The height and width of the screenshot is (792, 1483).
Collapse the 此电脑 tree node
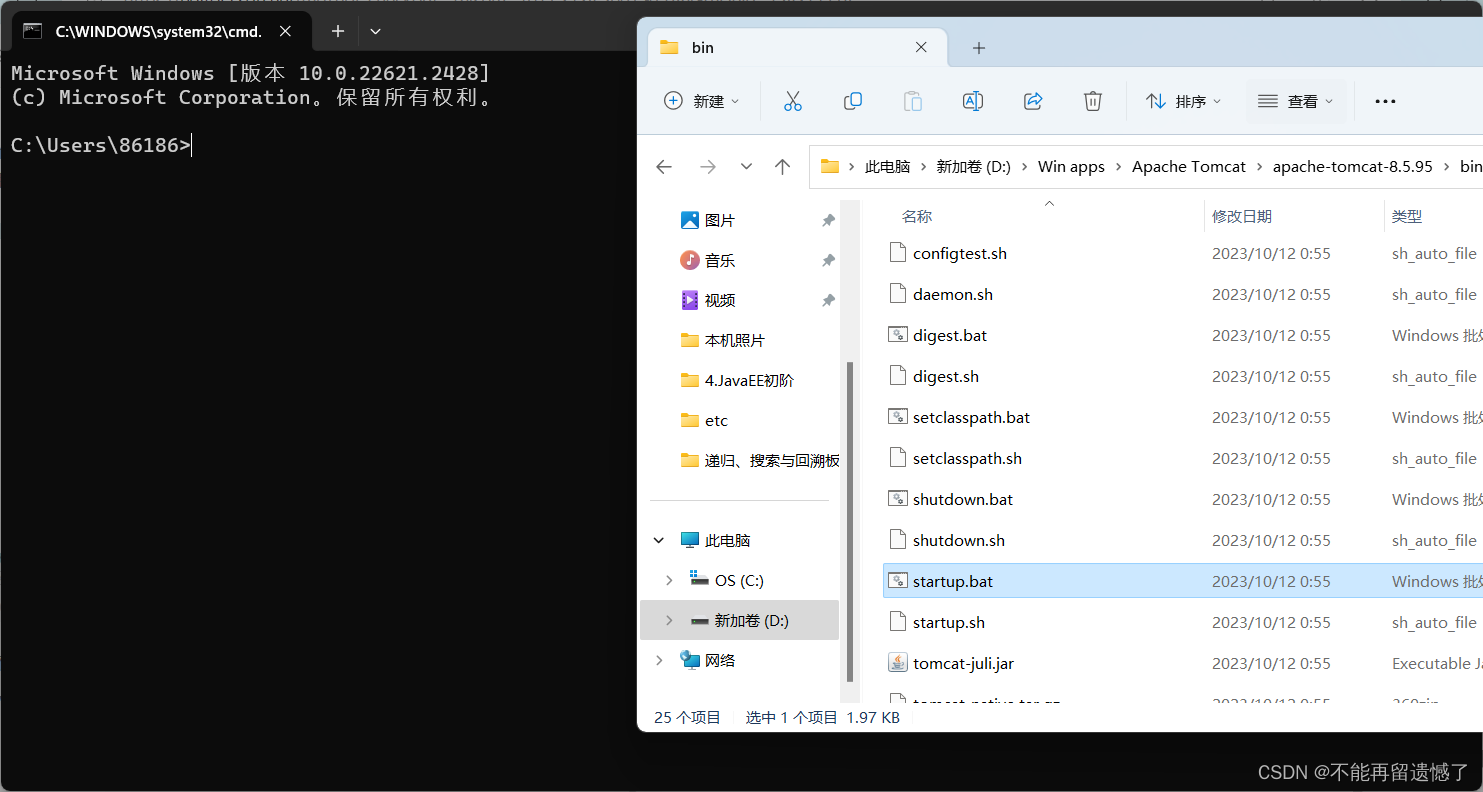(659, 540)
